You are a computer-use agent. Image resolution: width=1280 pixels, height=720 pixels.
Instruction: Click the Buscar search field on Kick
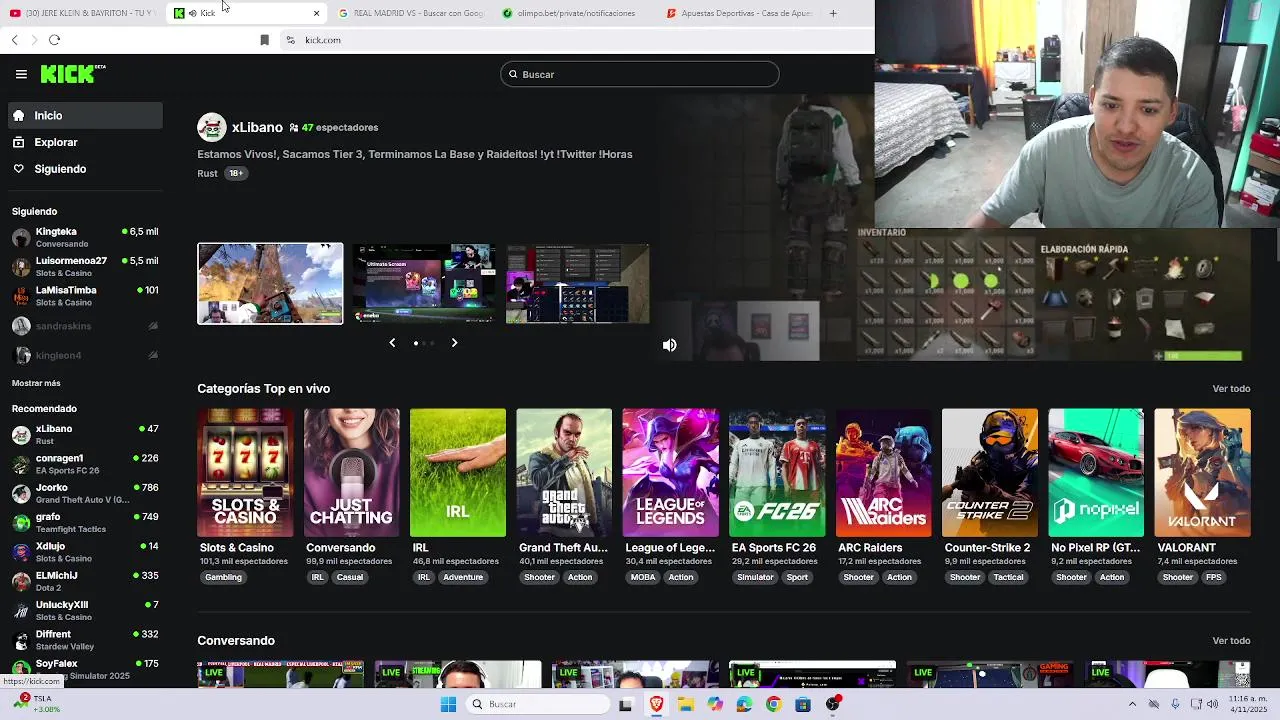click(639, 74)
